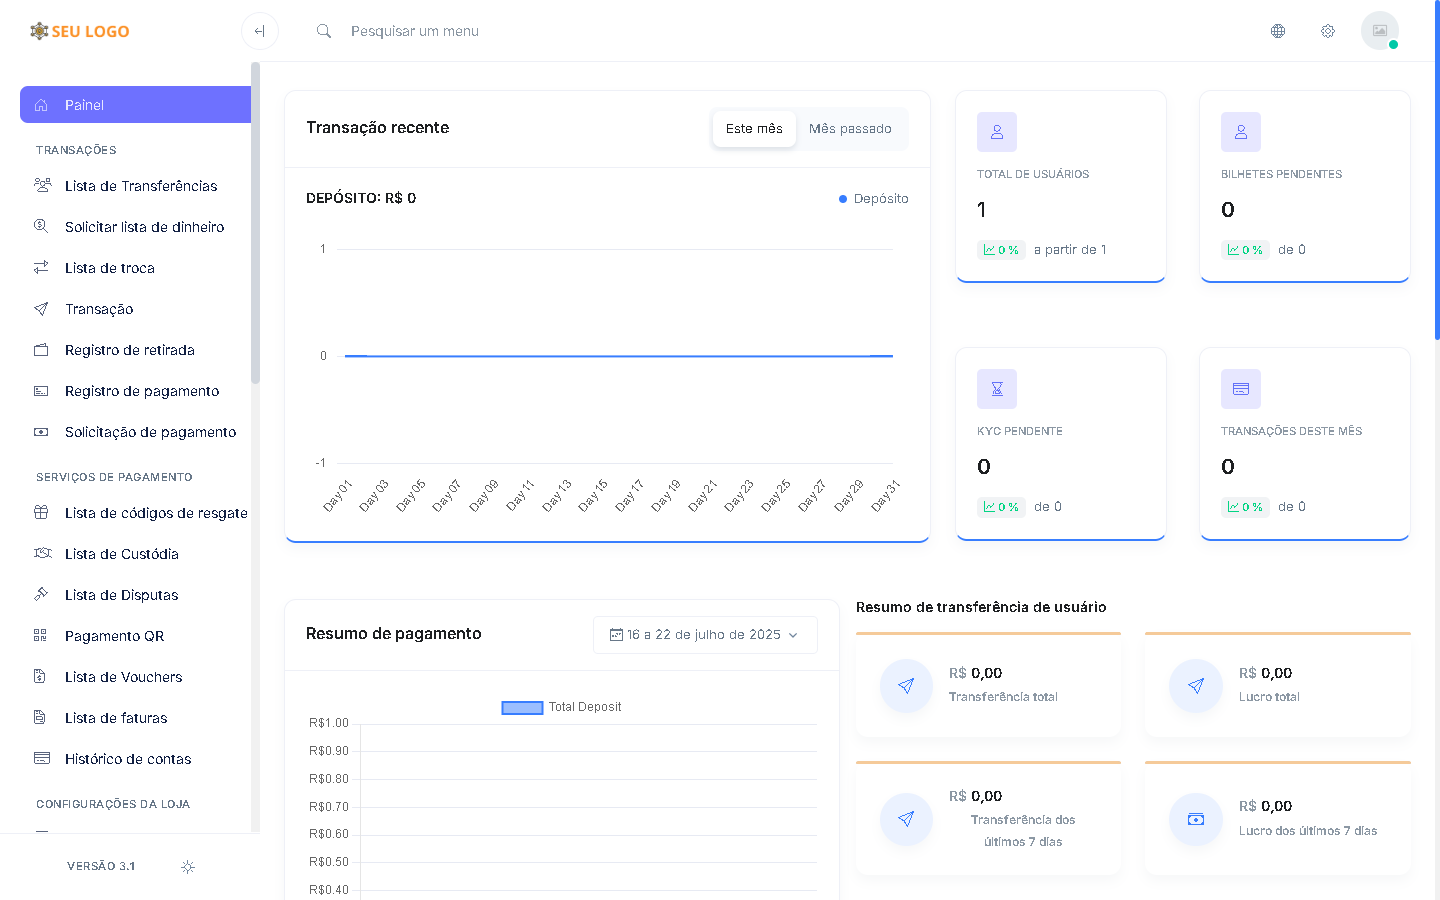Click the KYC Pendente hourglass icon
This screenshot has width=1440, height=900.
[997, 389]
